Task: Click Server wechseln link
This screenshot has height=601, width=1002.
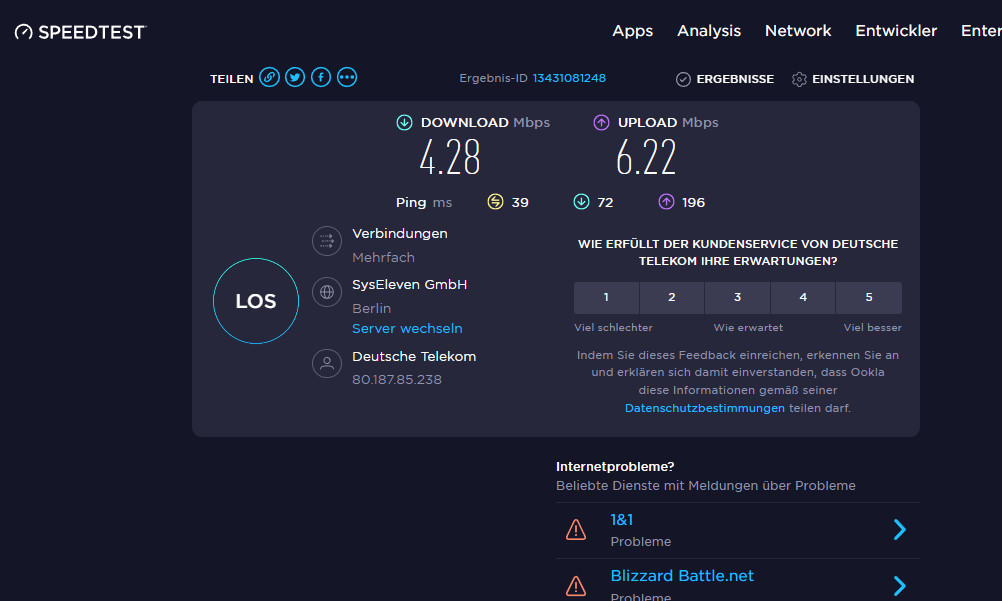Action: click(407, 328)
